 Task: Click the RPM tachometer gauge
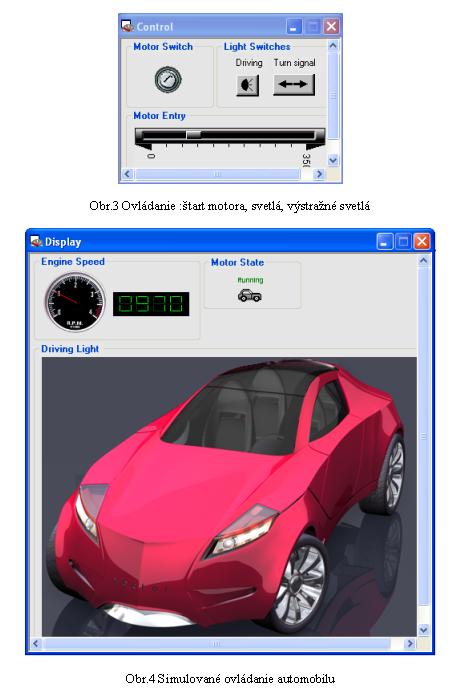[x=75, y=302]
